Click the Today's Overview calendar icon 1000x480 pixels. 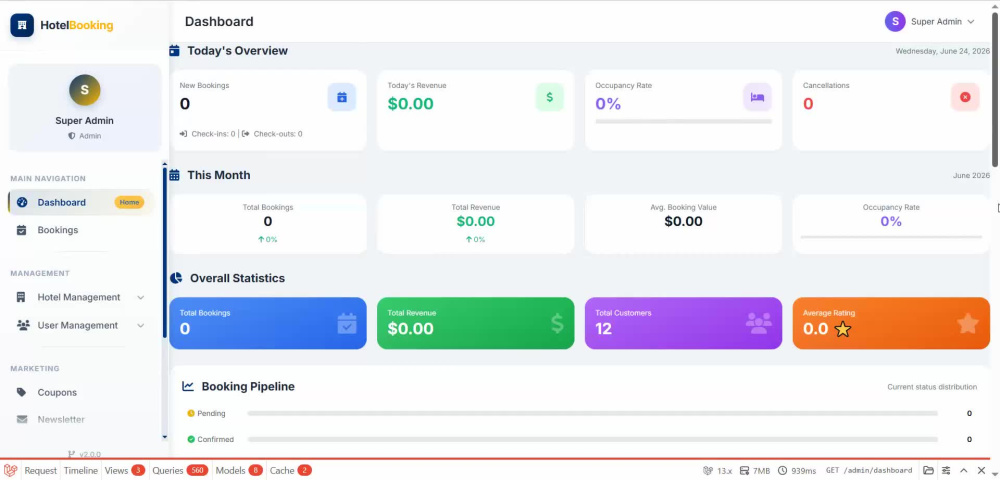click(174, 51)
